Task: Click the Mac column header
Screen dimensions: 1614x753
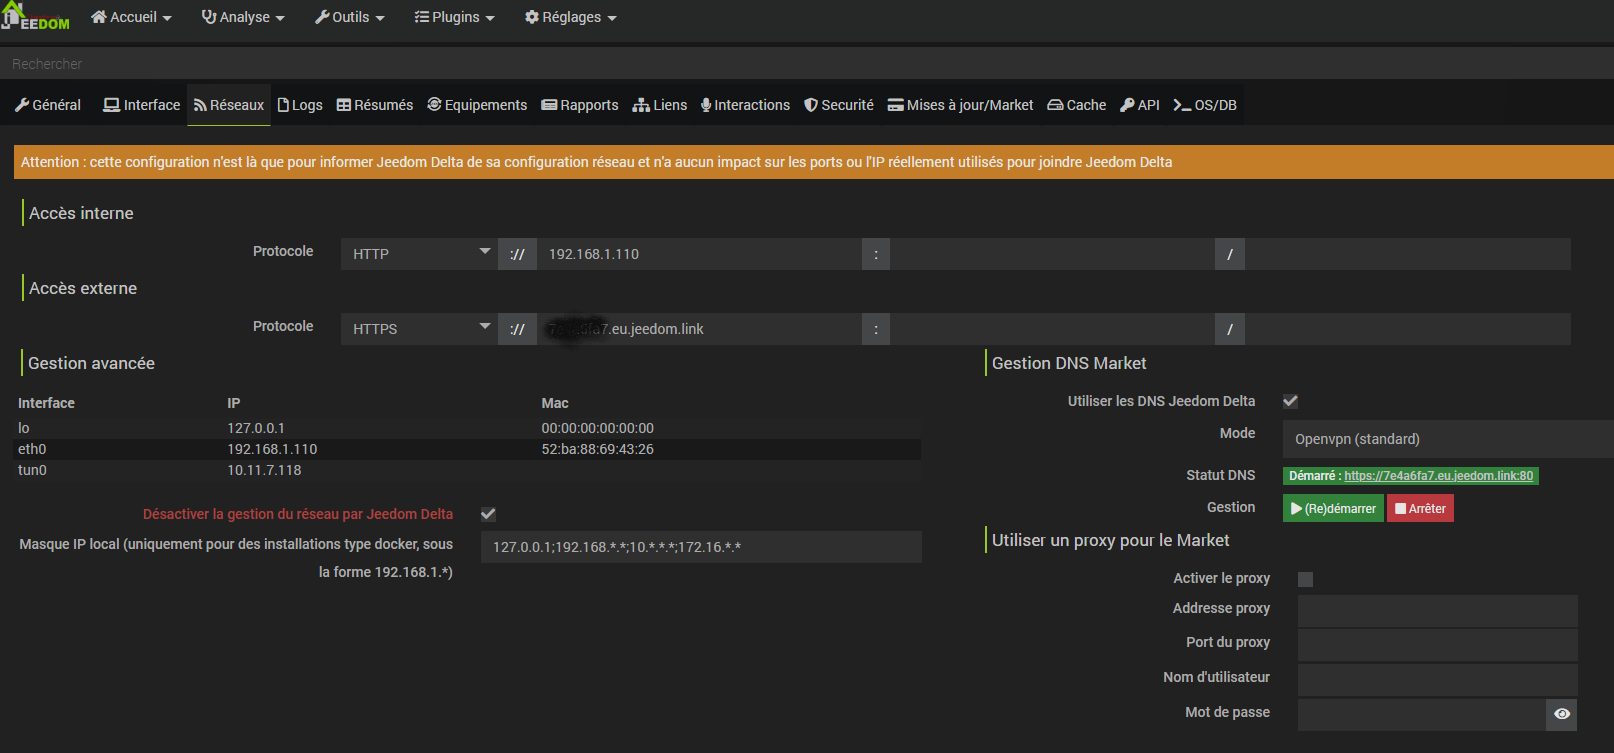Action: pyautogui.click(x=555, y=403)
